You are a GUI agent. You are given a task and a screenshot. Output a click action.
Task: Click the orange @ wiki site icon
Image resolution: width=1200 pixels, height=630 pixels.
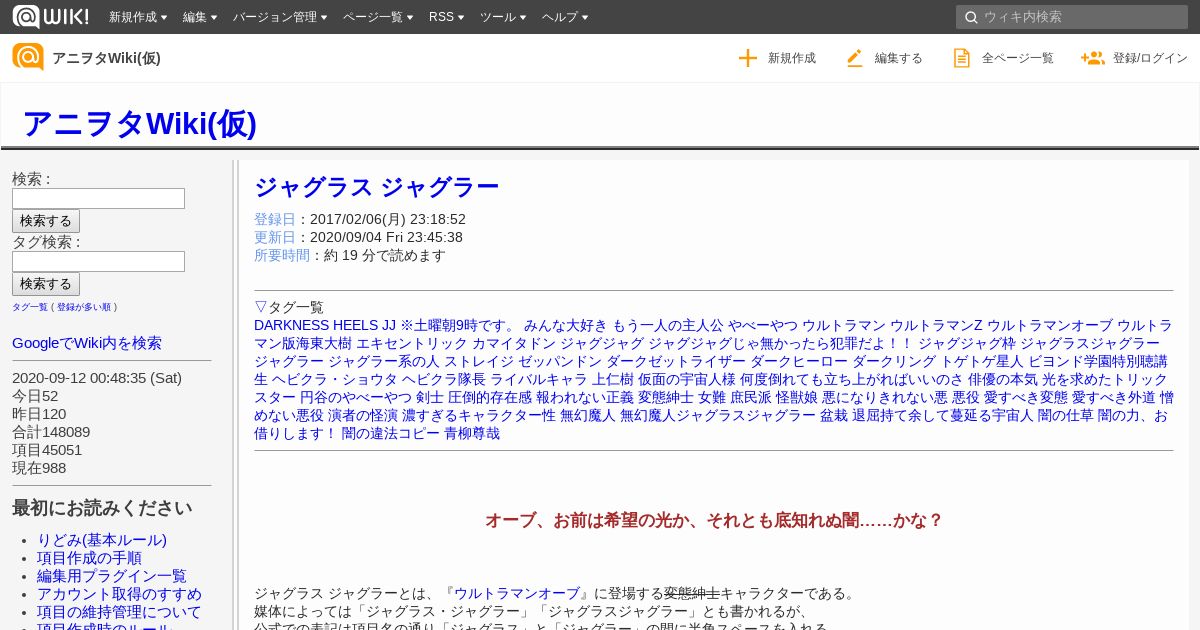28,57
